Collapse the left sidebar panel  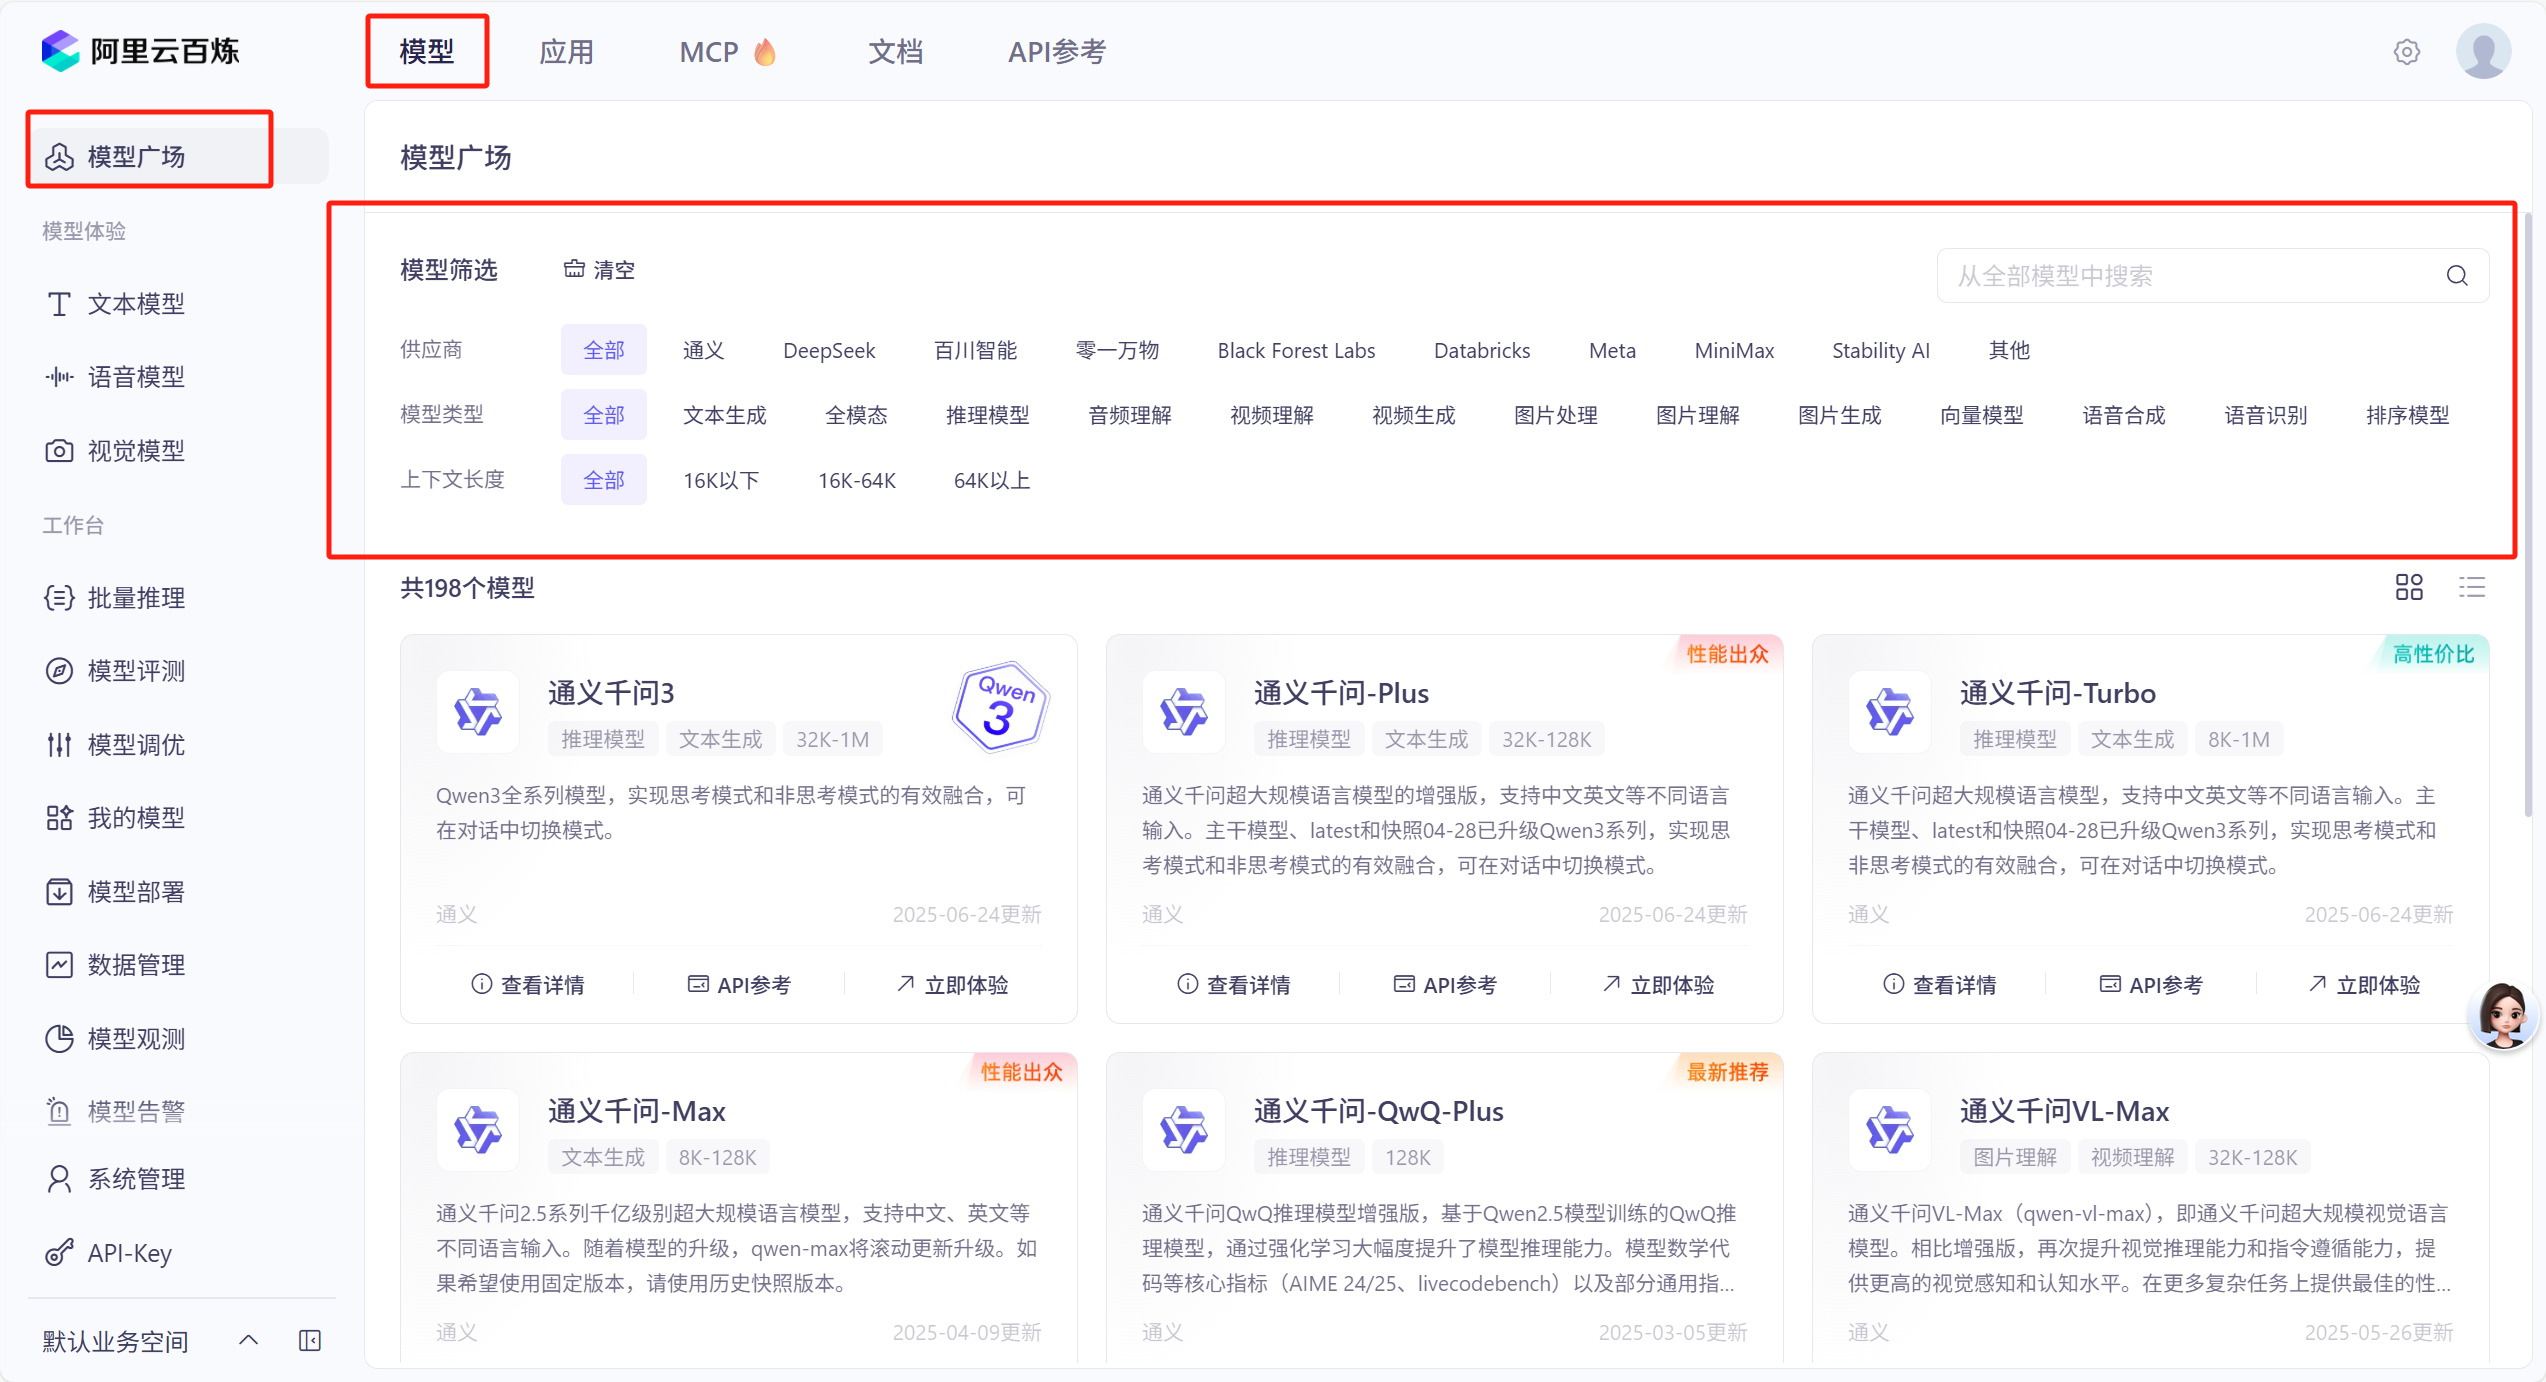[309, 1340]
